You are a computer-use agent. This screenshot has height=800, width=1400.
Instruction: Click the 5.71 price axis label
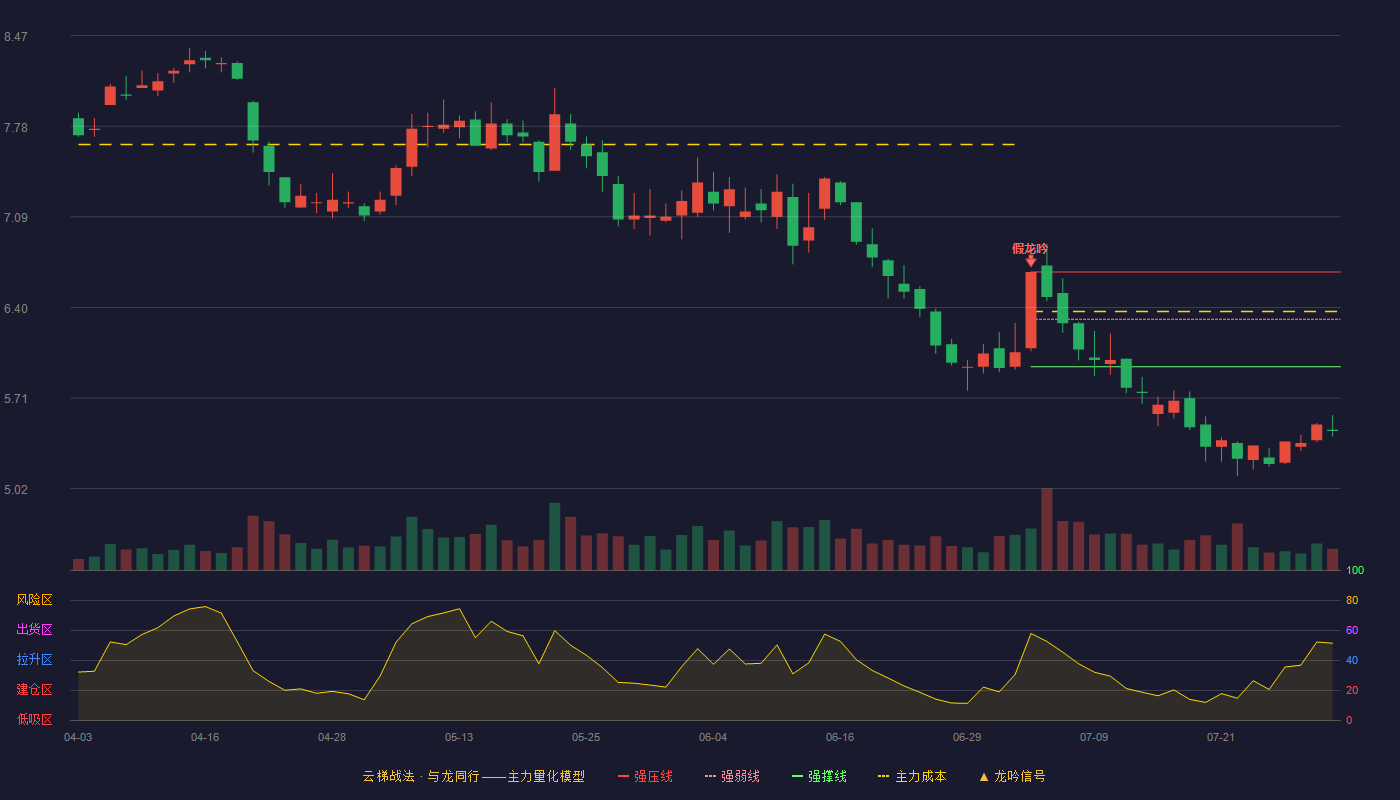[16, 399]
